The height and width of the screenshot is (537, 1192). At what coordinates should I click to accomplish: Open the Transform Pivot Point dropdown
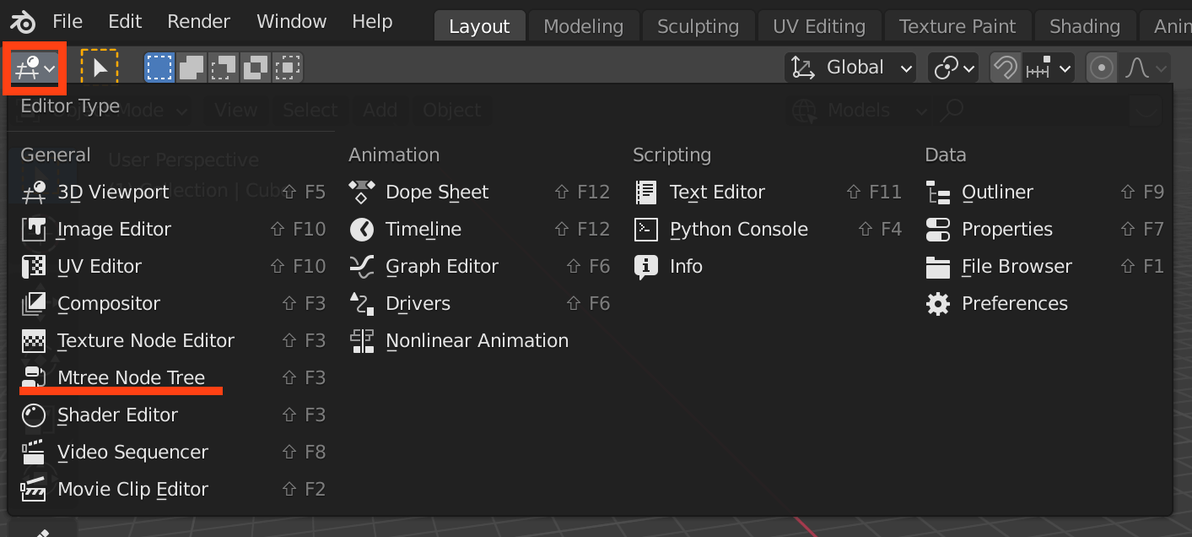(x=954, y=68)
